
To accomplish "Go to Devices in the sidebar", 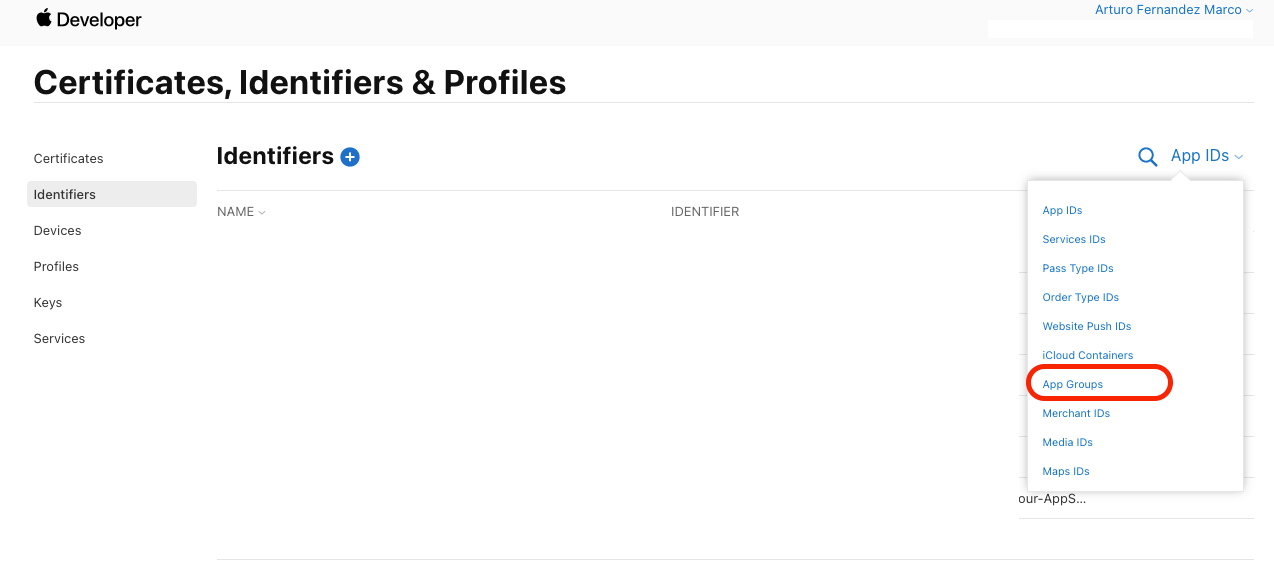I will [x=57, y=230].
